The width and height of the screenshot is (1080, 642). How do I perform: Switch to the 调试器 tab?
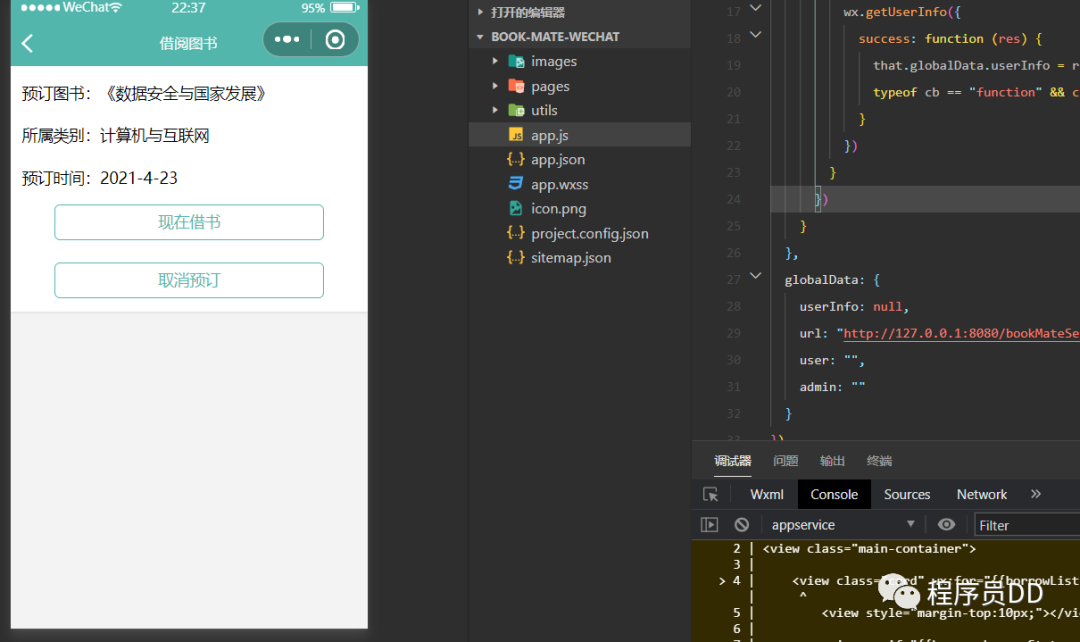coord(732,461)
